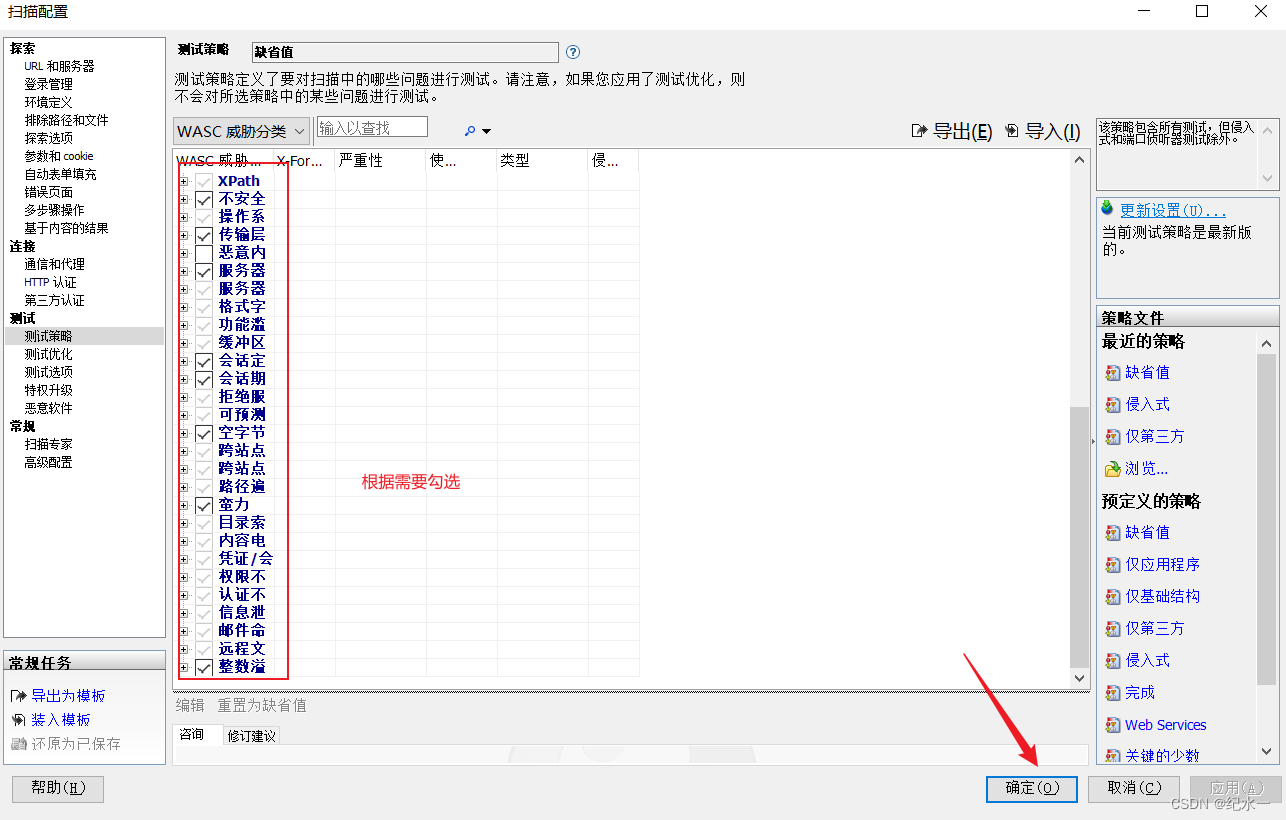
Task: Click the 导入(I) import policy icon
Action: pos(1011,131)
